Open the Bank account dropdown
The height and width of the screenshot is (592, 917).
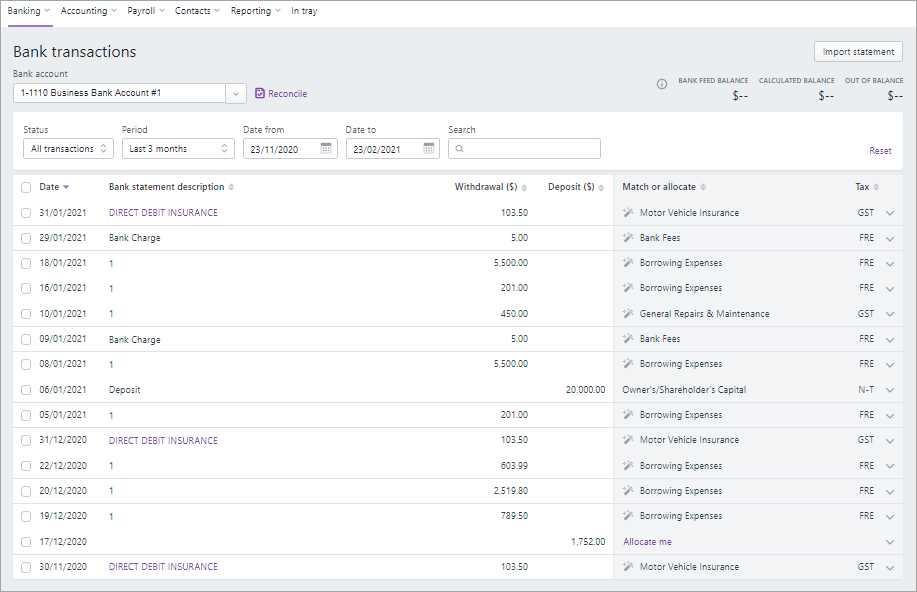coord(235,93)
